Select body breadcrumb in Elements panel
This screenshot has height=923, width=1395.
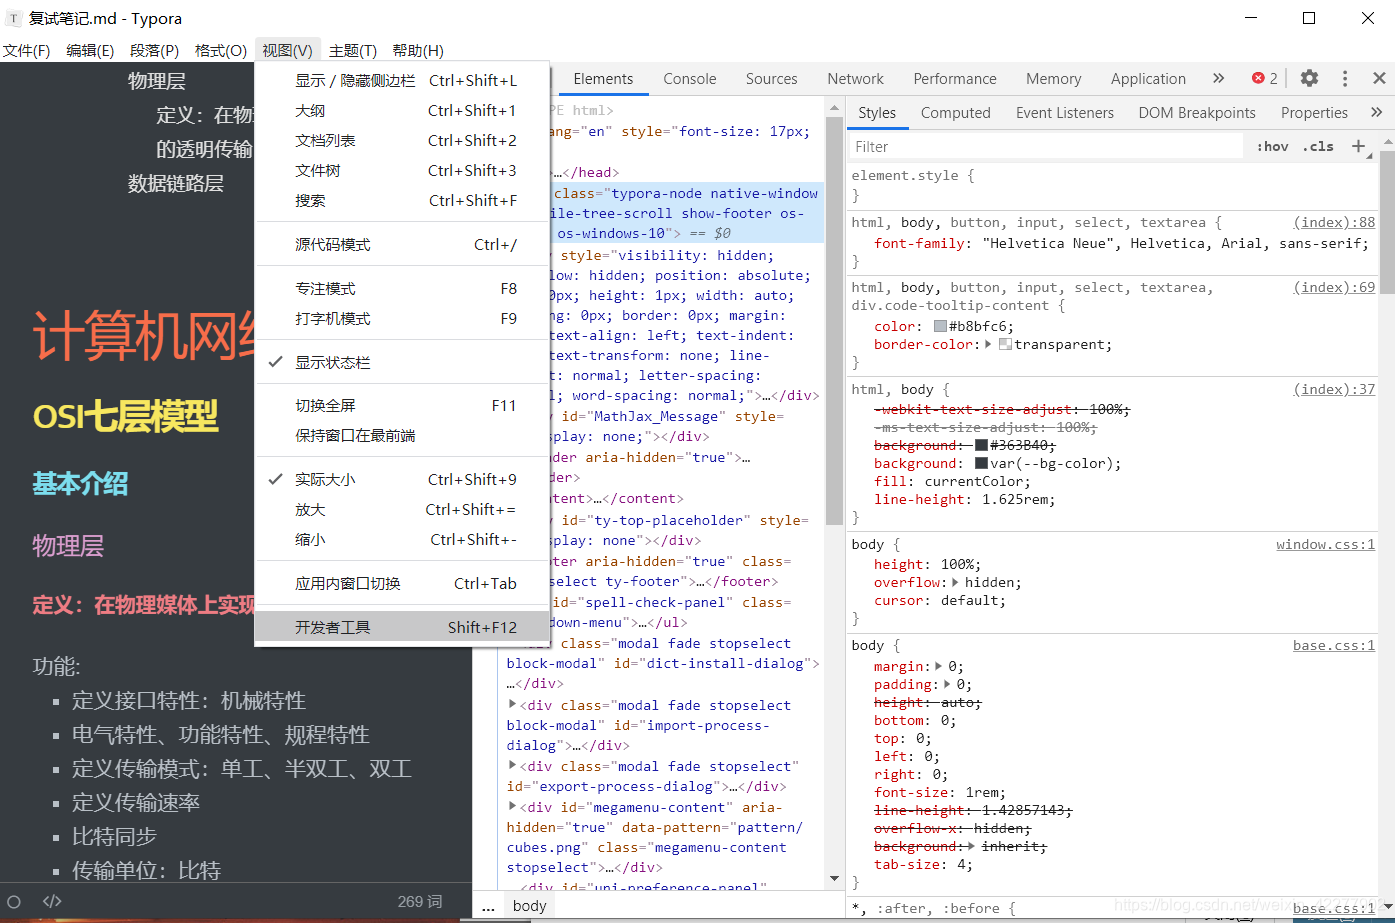click(x=529, y=906)
